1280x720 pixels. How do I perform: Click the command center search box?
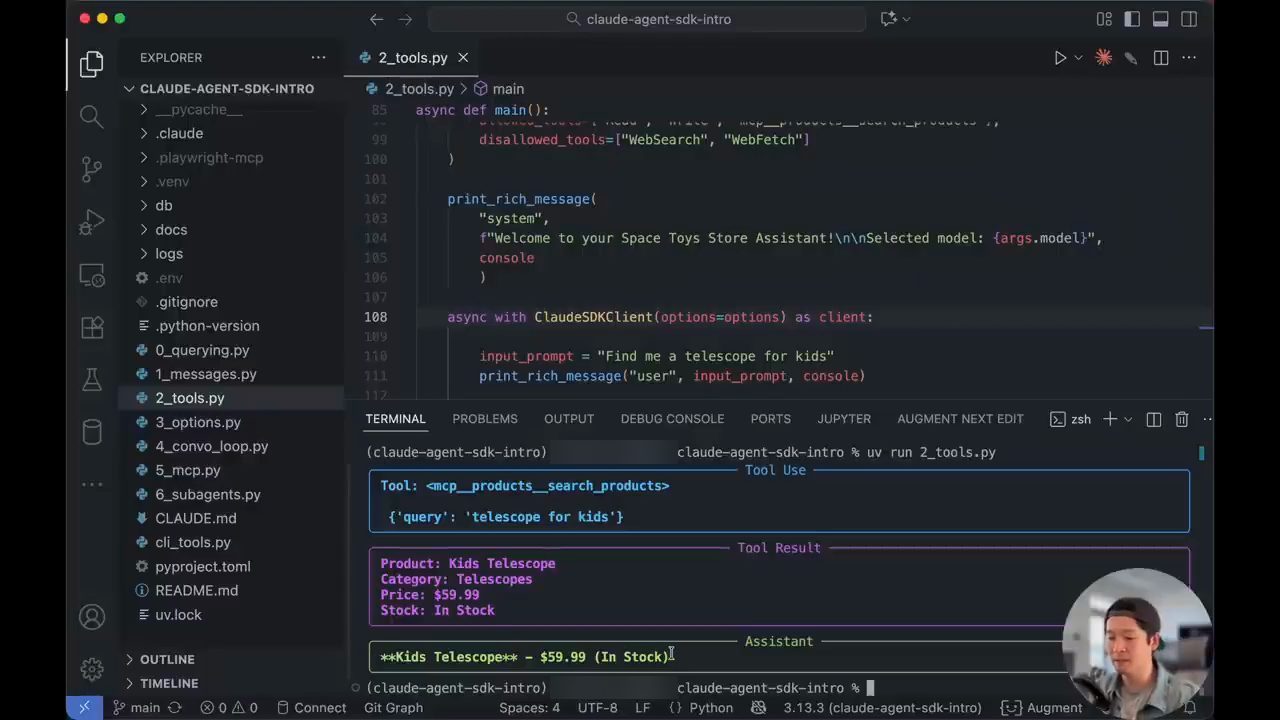[x=648, y=19]
